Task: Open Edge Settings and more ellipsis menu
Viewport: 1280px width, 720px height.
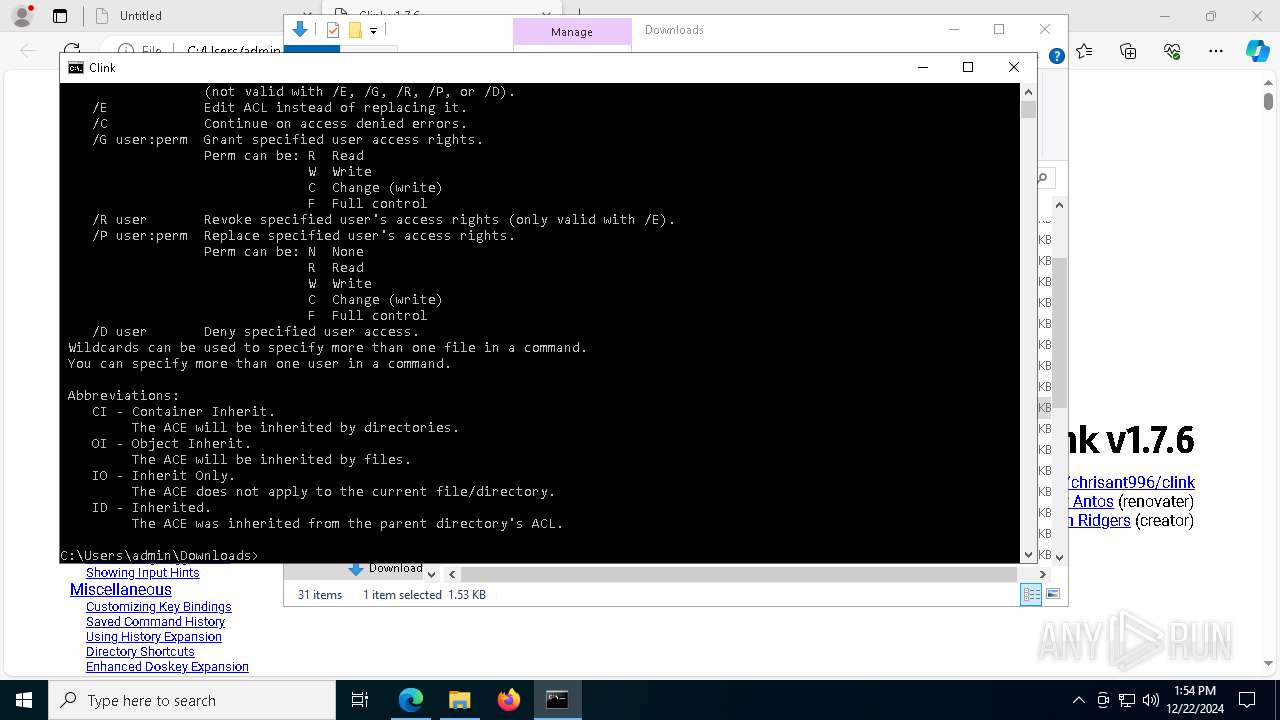Action: [x=1216, y=51]
